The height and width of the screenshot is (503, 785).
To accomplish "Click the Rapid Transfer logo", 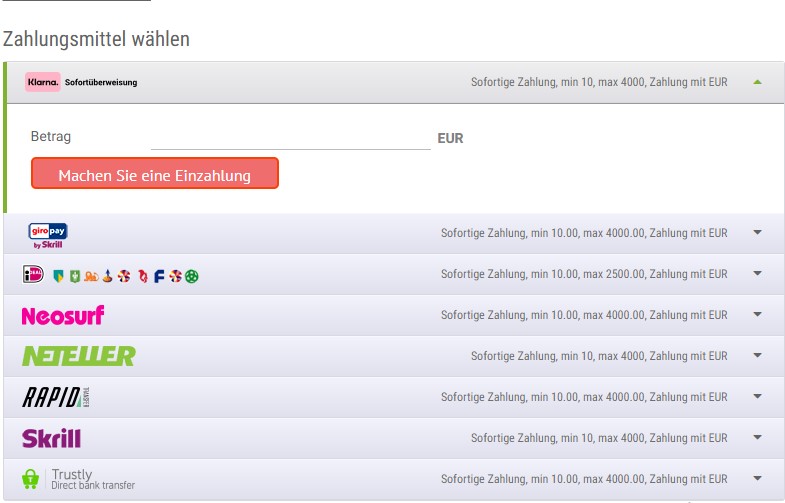I will pyautogui.click(x=56, y=397).
